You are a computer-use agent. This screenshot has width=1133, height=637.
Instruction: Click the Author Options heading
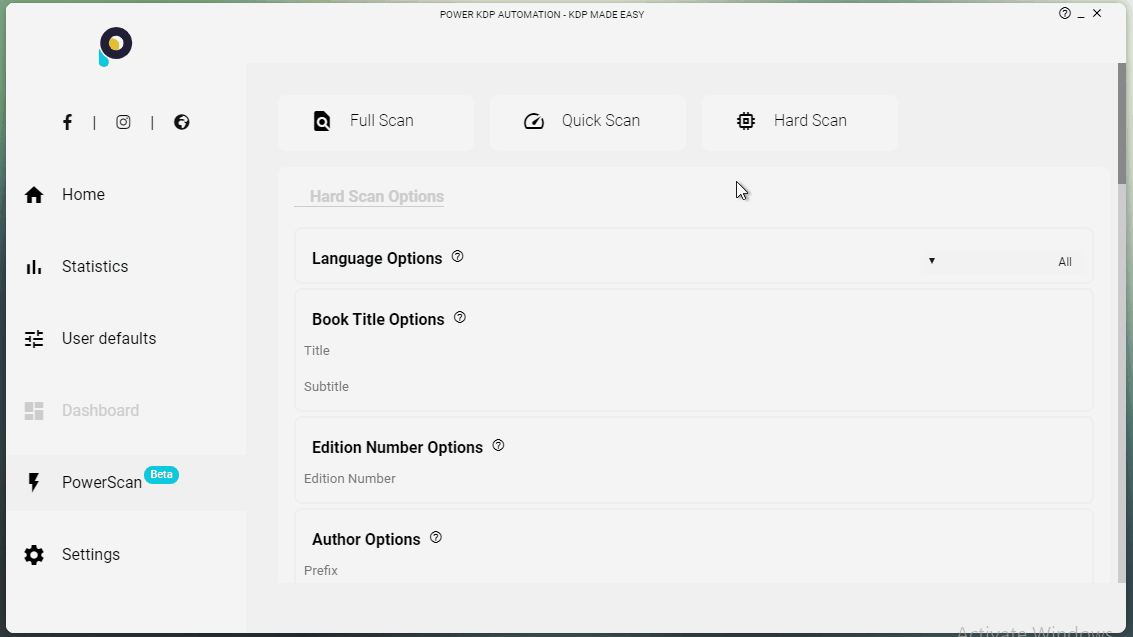click(366, 540)
